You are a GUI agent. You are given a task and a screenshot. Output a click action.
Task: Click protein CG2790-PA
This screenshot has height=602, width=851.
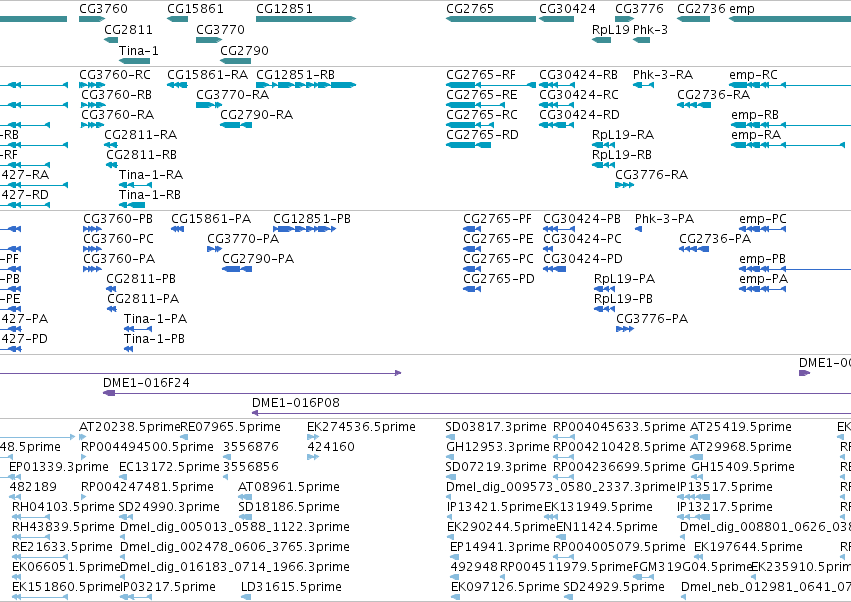237,269
